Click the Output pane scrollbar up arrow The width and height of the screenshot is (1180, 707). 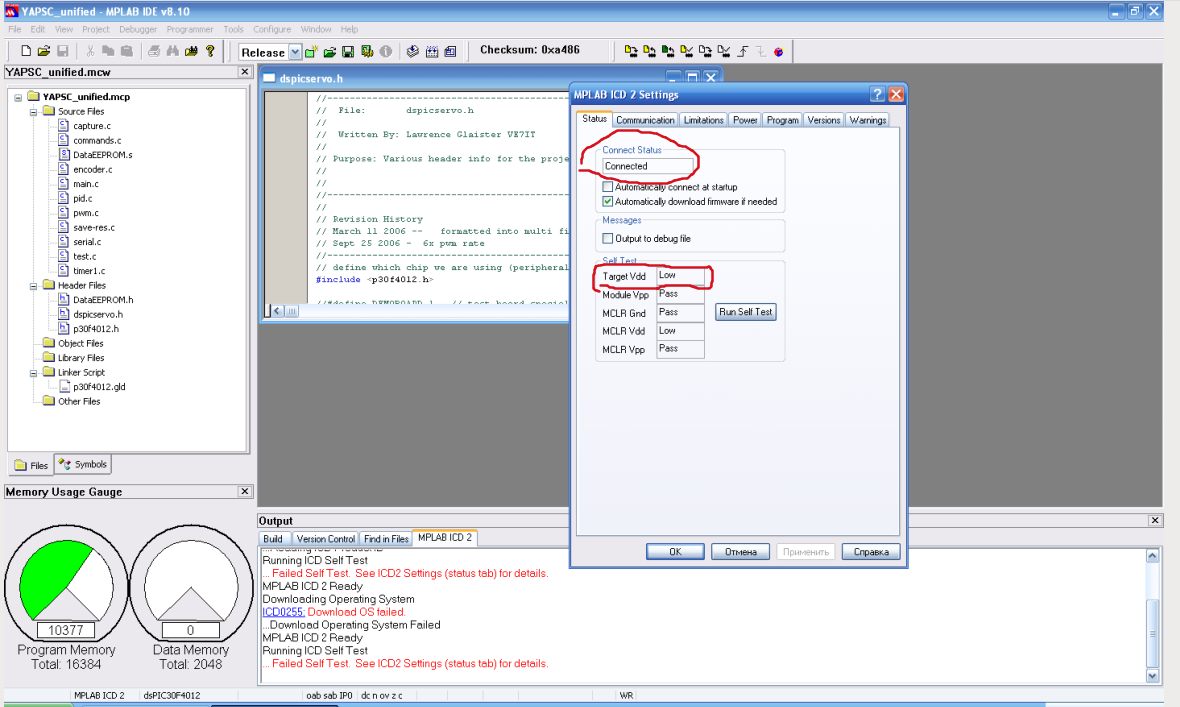[x=1152, y=556]
